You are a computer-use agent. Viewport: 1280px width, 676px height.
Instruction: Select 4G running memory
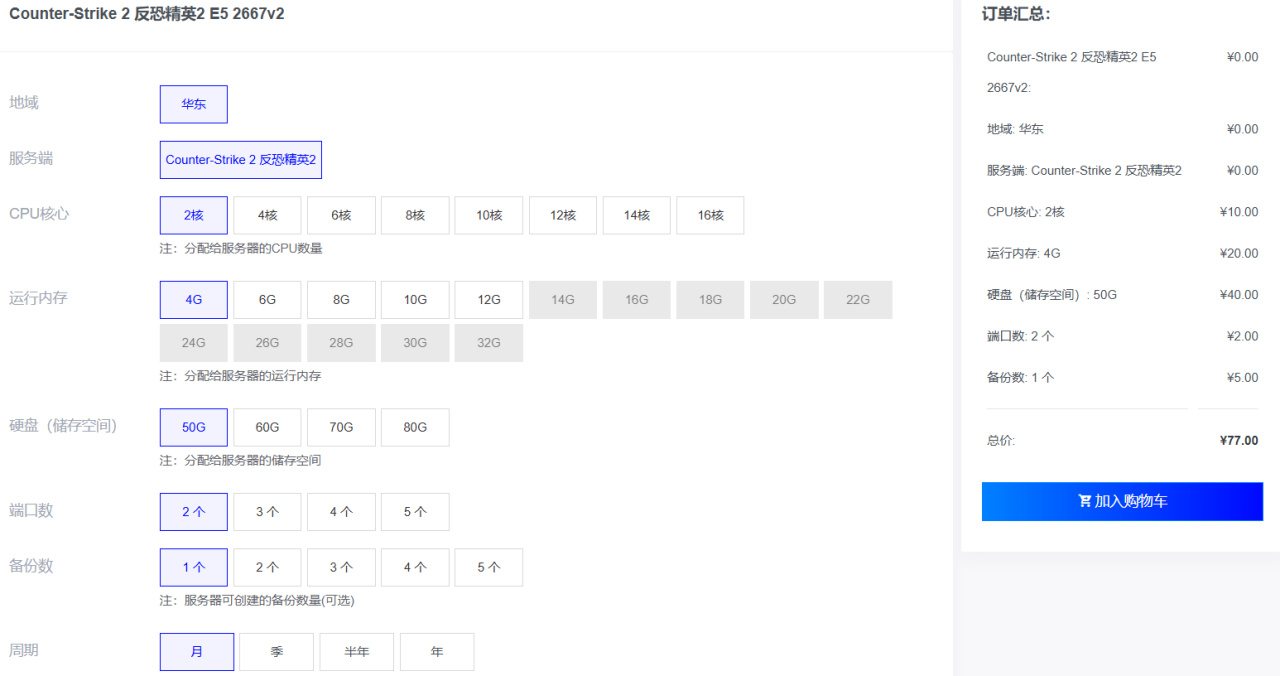[194, 300]
